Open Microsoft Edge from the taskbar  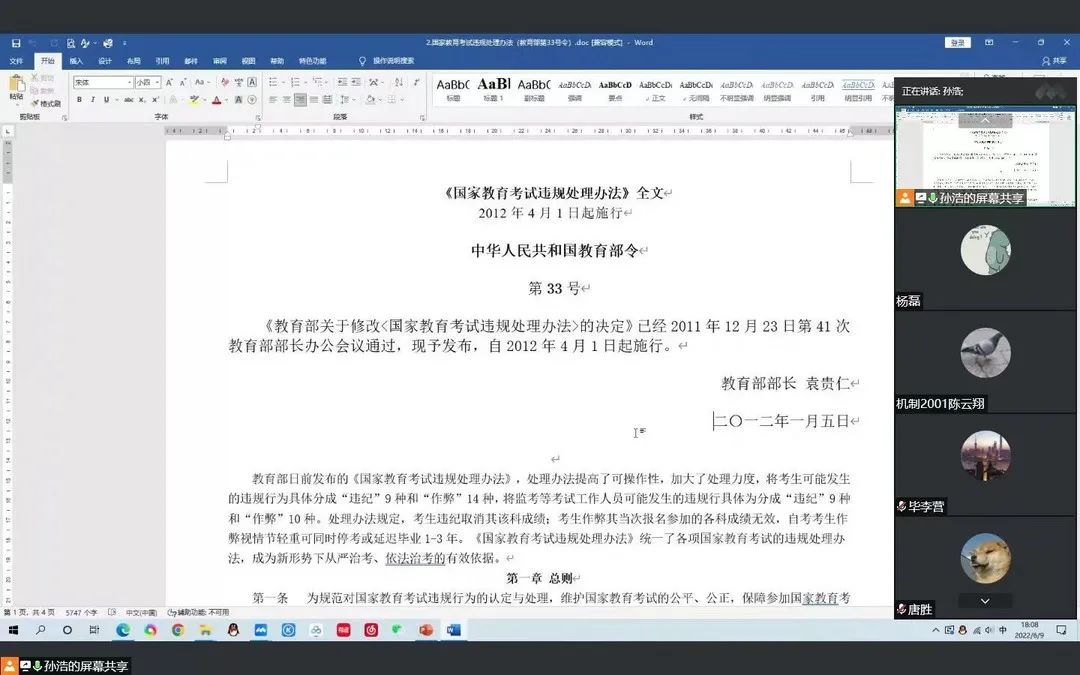click(x=123, y=630)
